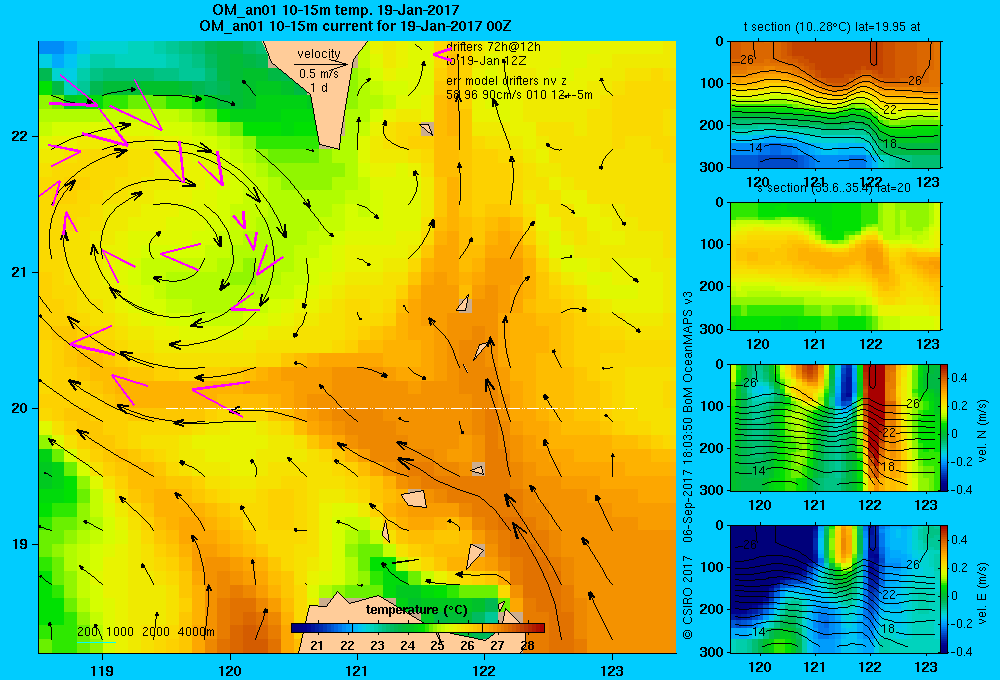Click the 'vel. N (m/s)' axis label
The width and height of the screenshot is (1000, 680).
point(982,431)
